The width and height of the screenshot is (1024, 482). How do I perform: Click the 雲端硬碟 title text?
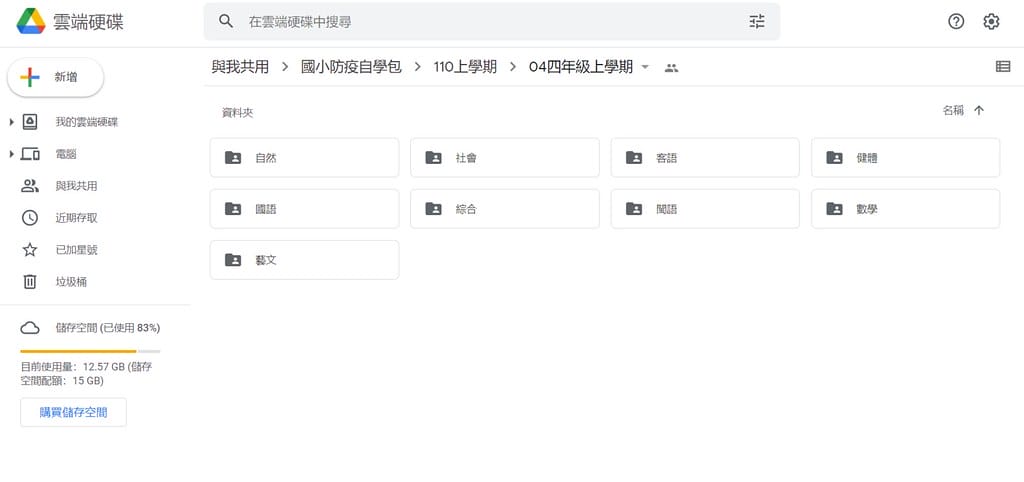[88, 22]
